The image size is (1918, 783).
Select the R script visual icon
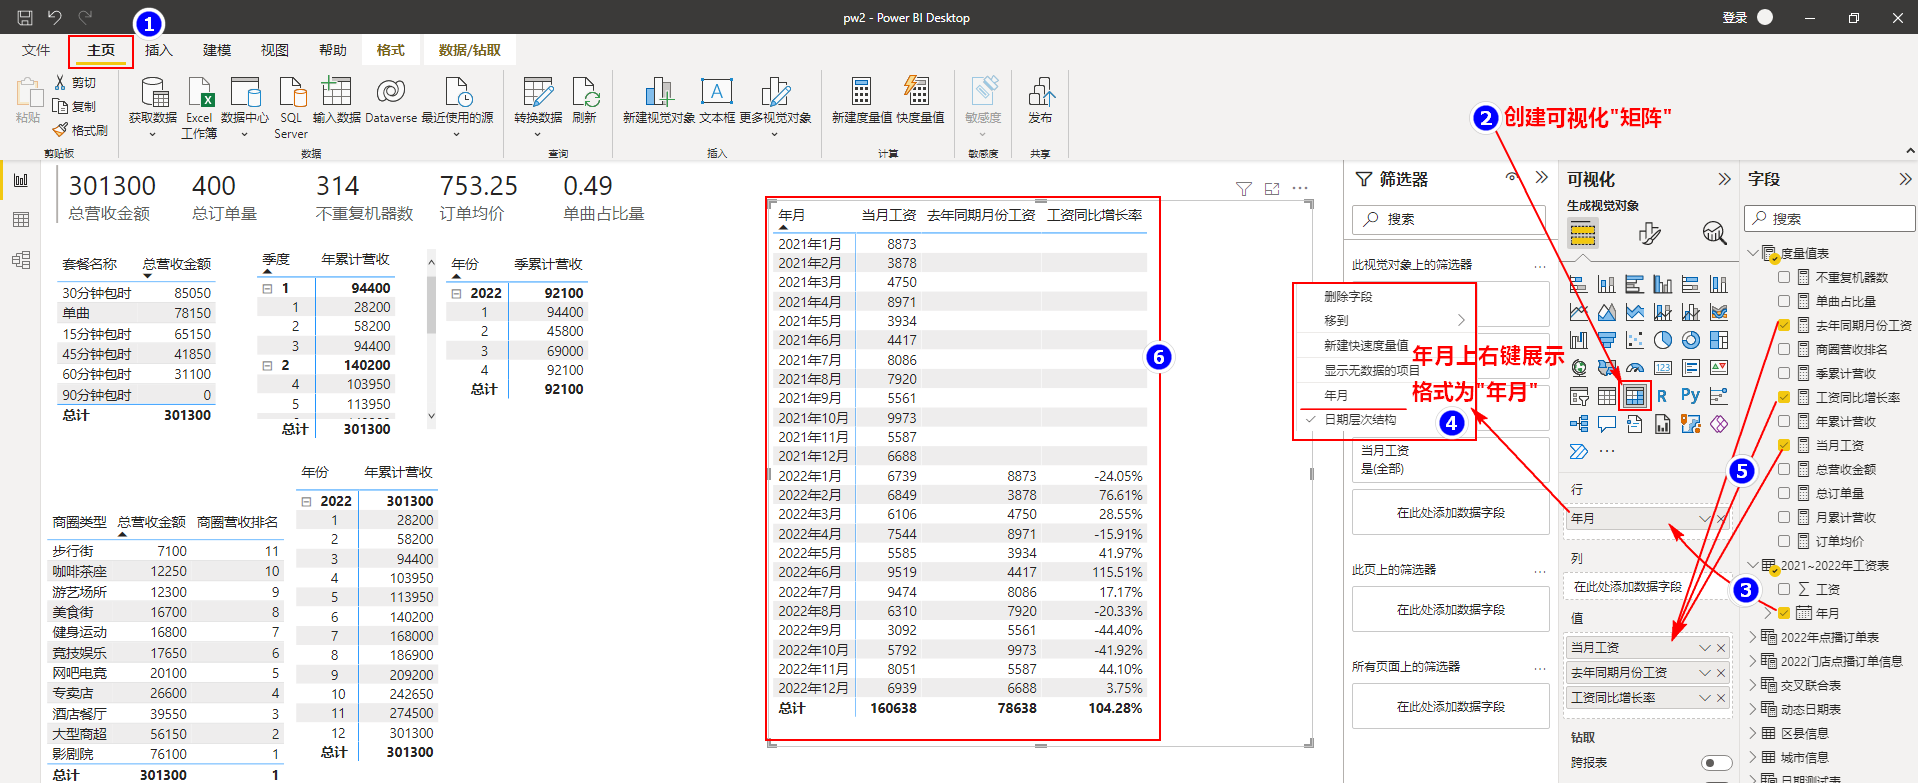1662,396
